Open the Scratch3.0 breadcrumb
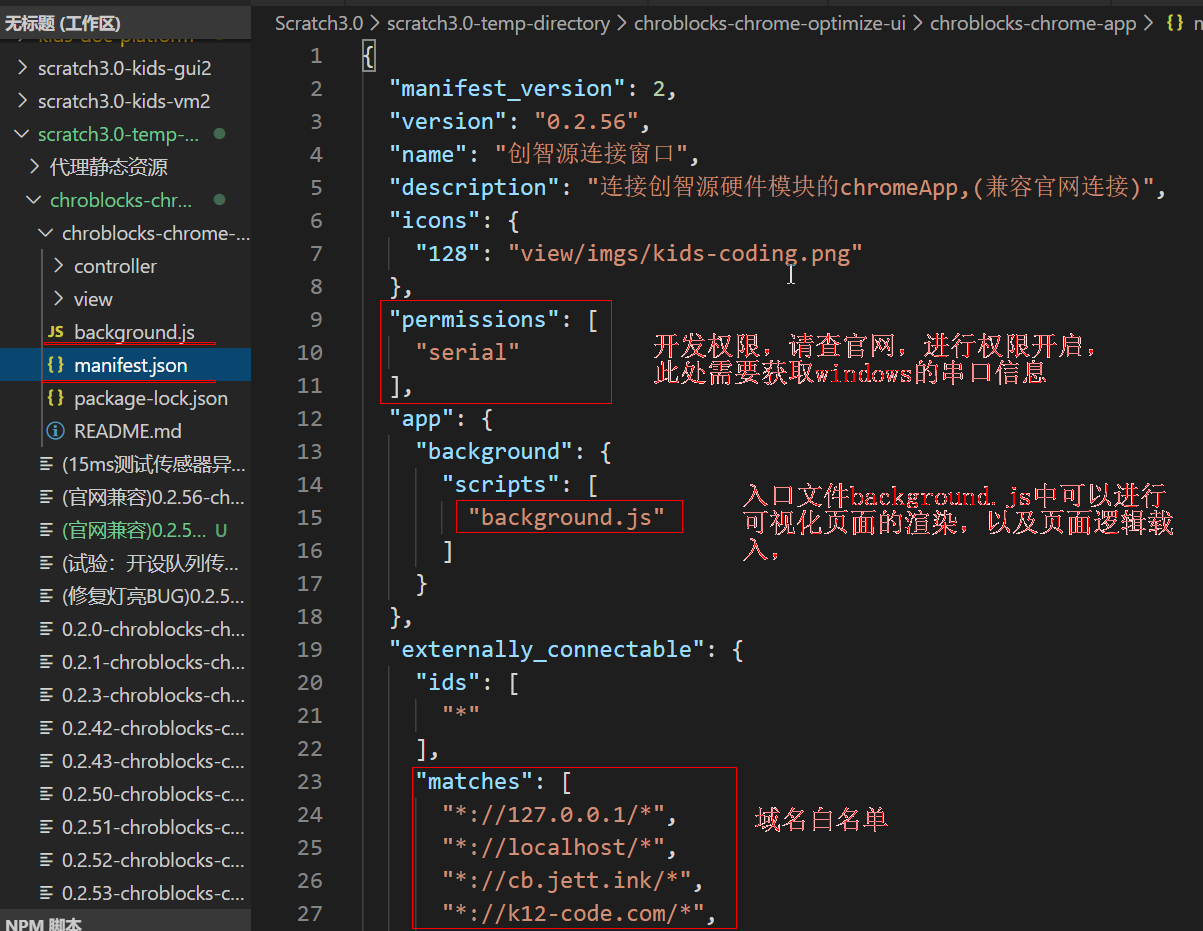Viewport: 1203px width, 931px height. 318,22
